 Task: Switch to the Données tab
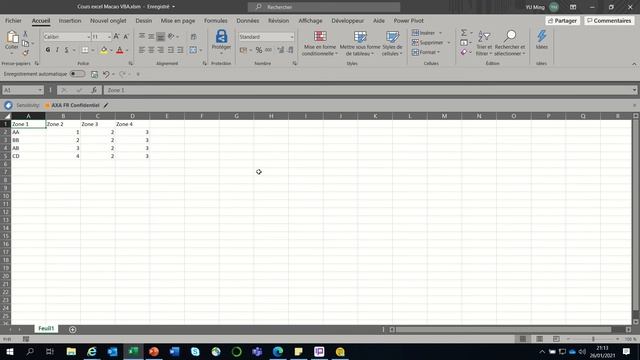click(x=247, y=20)
